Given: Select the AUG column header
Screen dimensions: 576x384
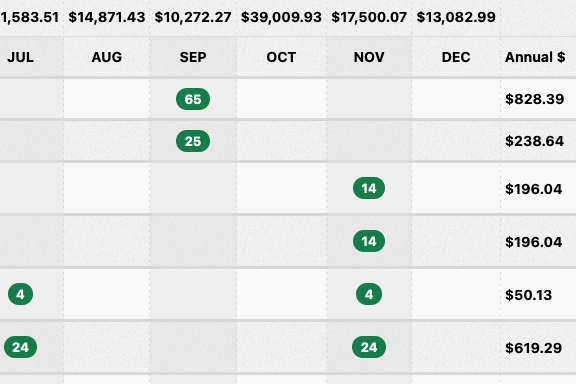Looking at the screenshot, I should pos(107,57).
